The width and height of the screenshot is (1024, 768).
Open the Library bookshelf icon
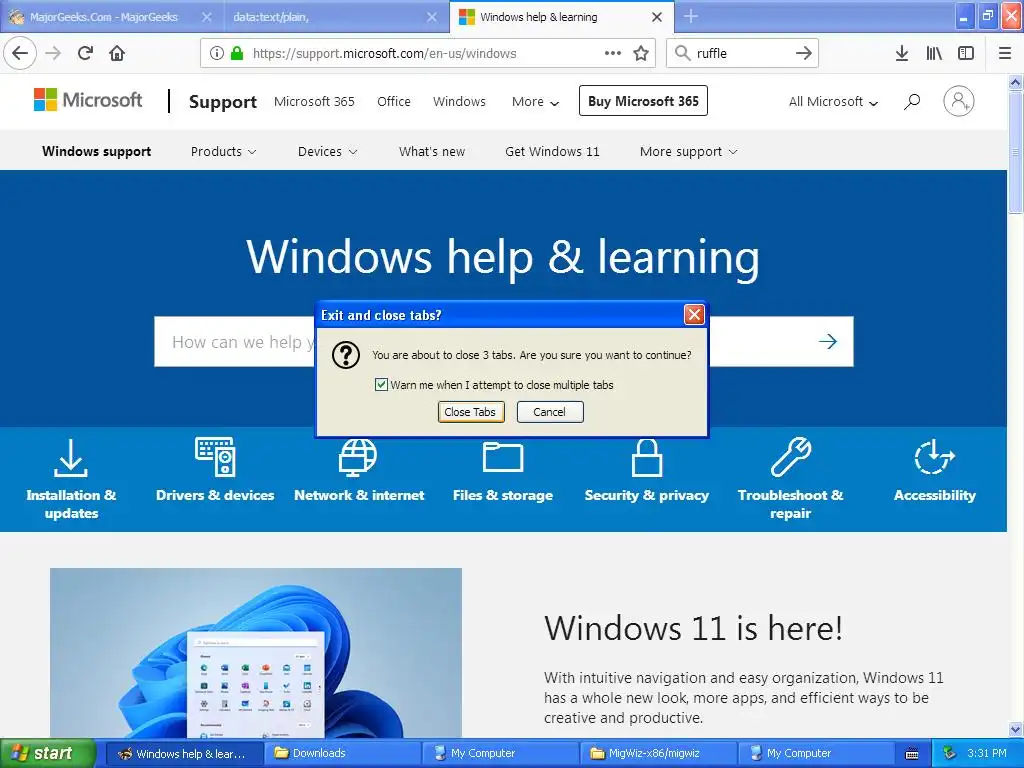[x=934, y=53]
